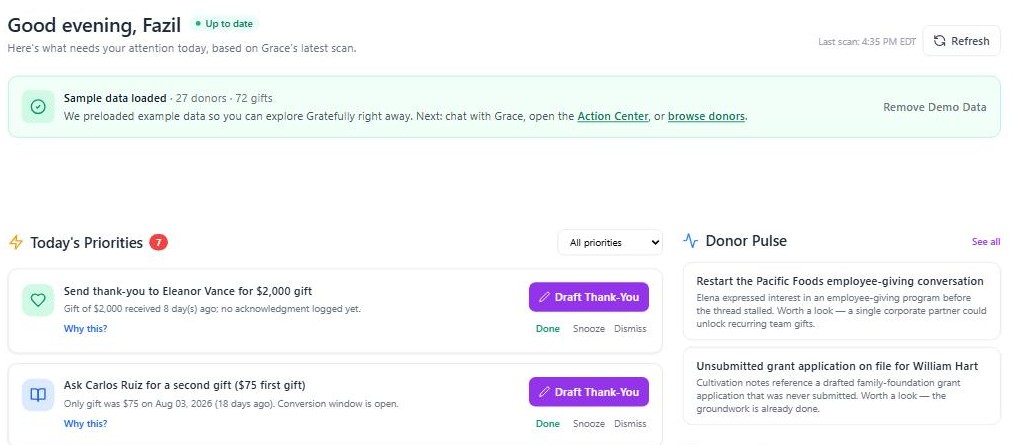This screenshot has width=1020, height=445.
Task: Open the Action Center link
Action: pos(613,116)
